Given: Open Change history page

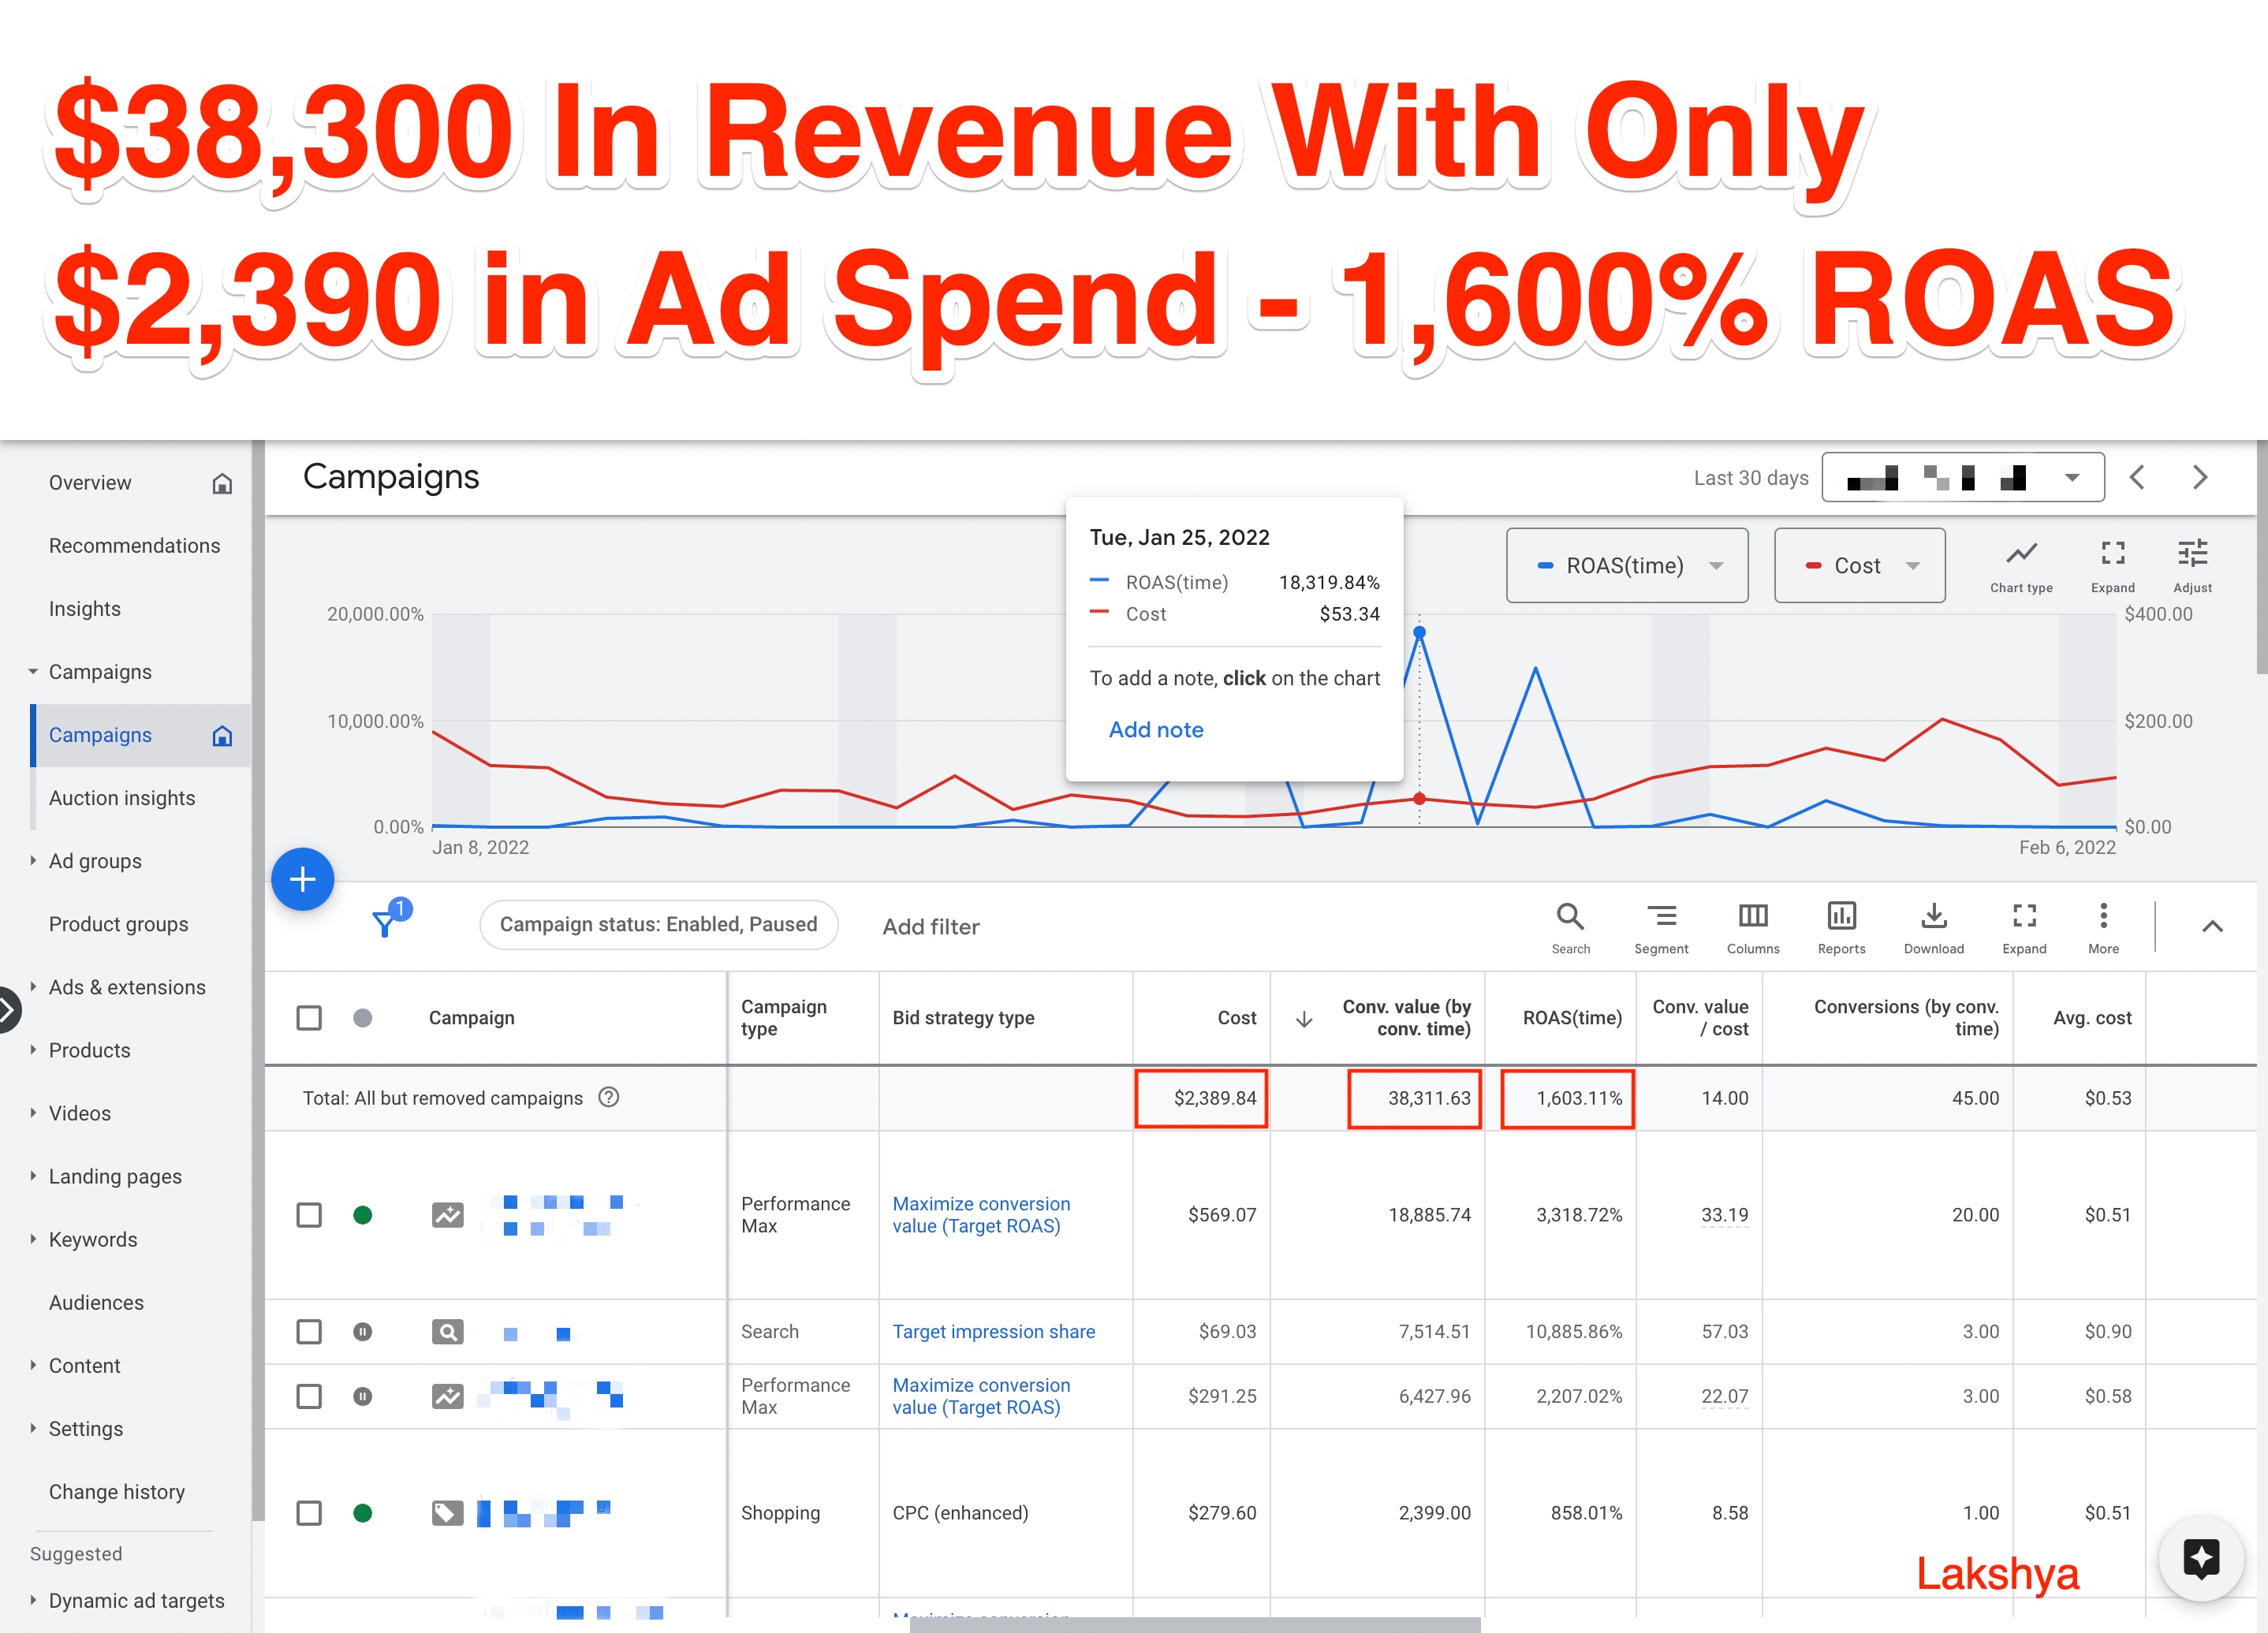Looking at the screenshot, I should coord(117,1492).
